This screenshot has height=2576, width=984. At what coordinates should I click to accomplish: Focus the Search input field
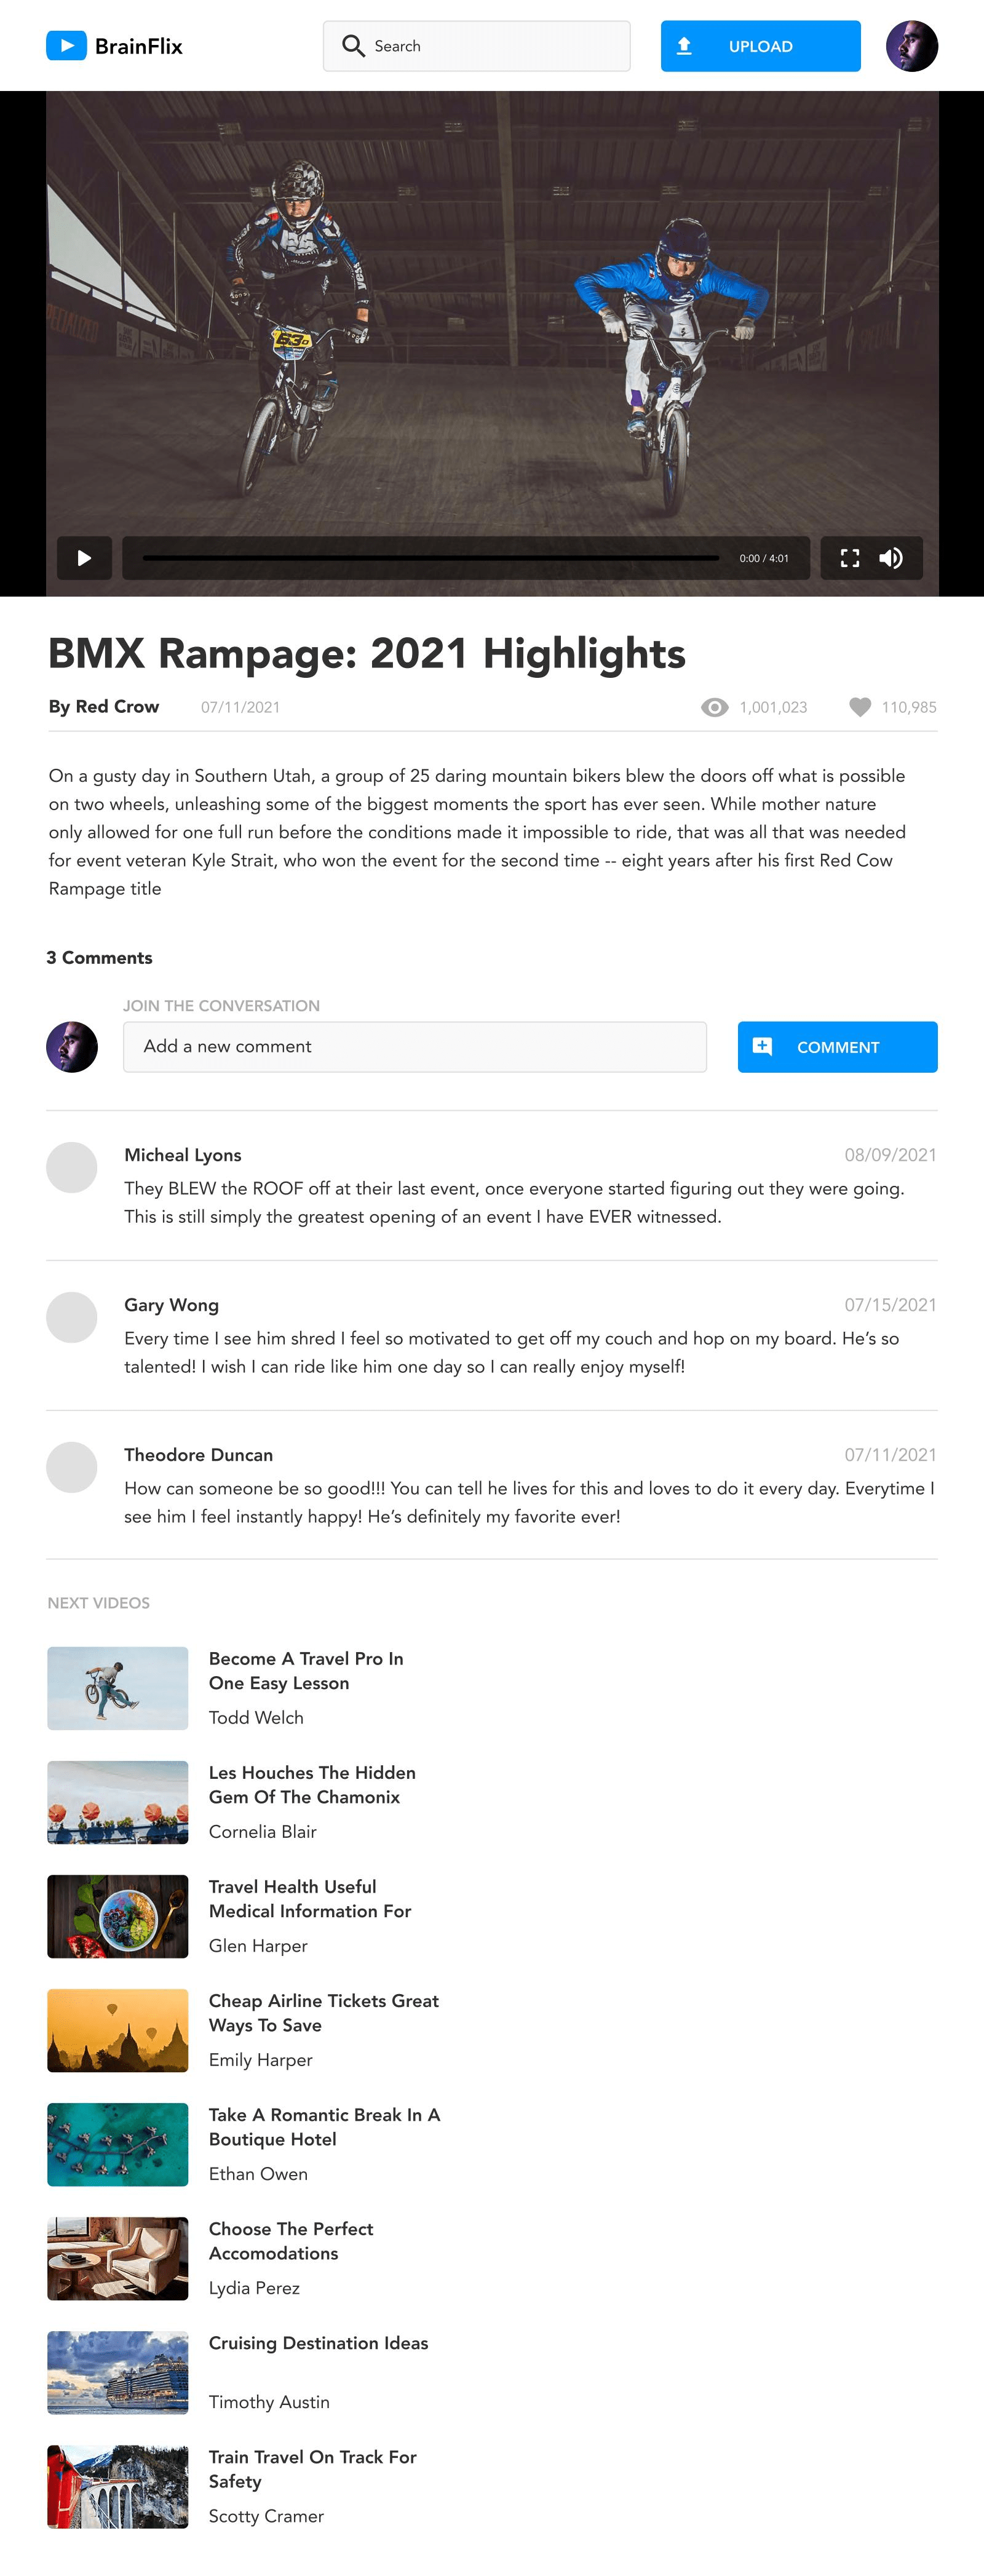click(476, 46)
